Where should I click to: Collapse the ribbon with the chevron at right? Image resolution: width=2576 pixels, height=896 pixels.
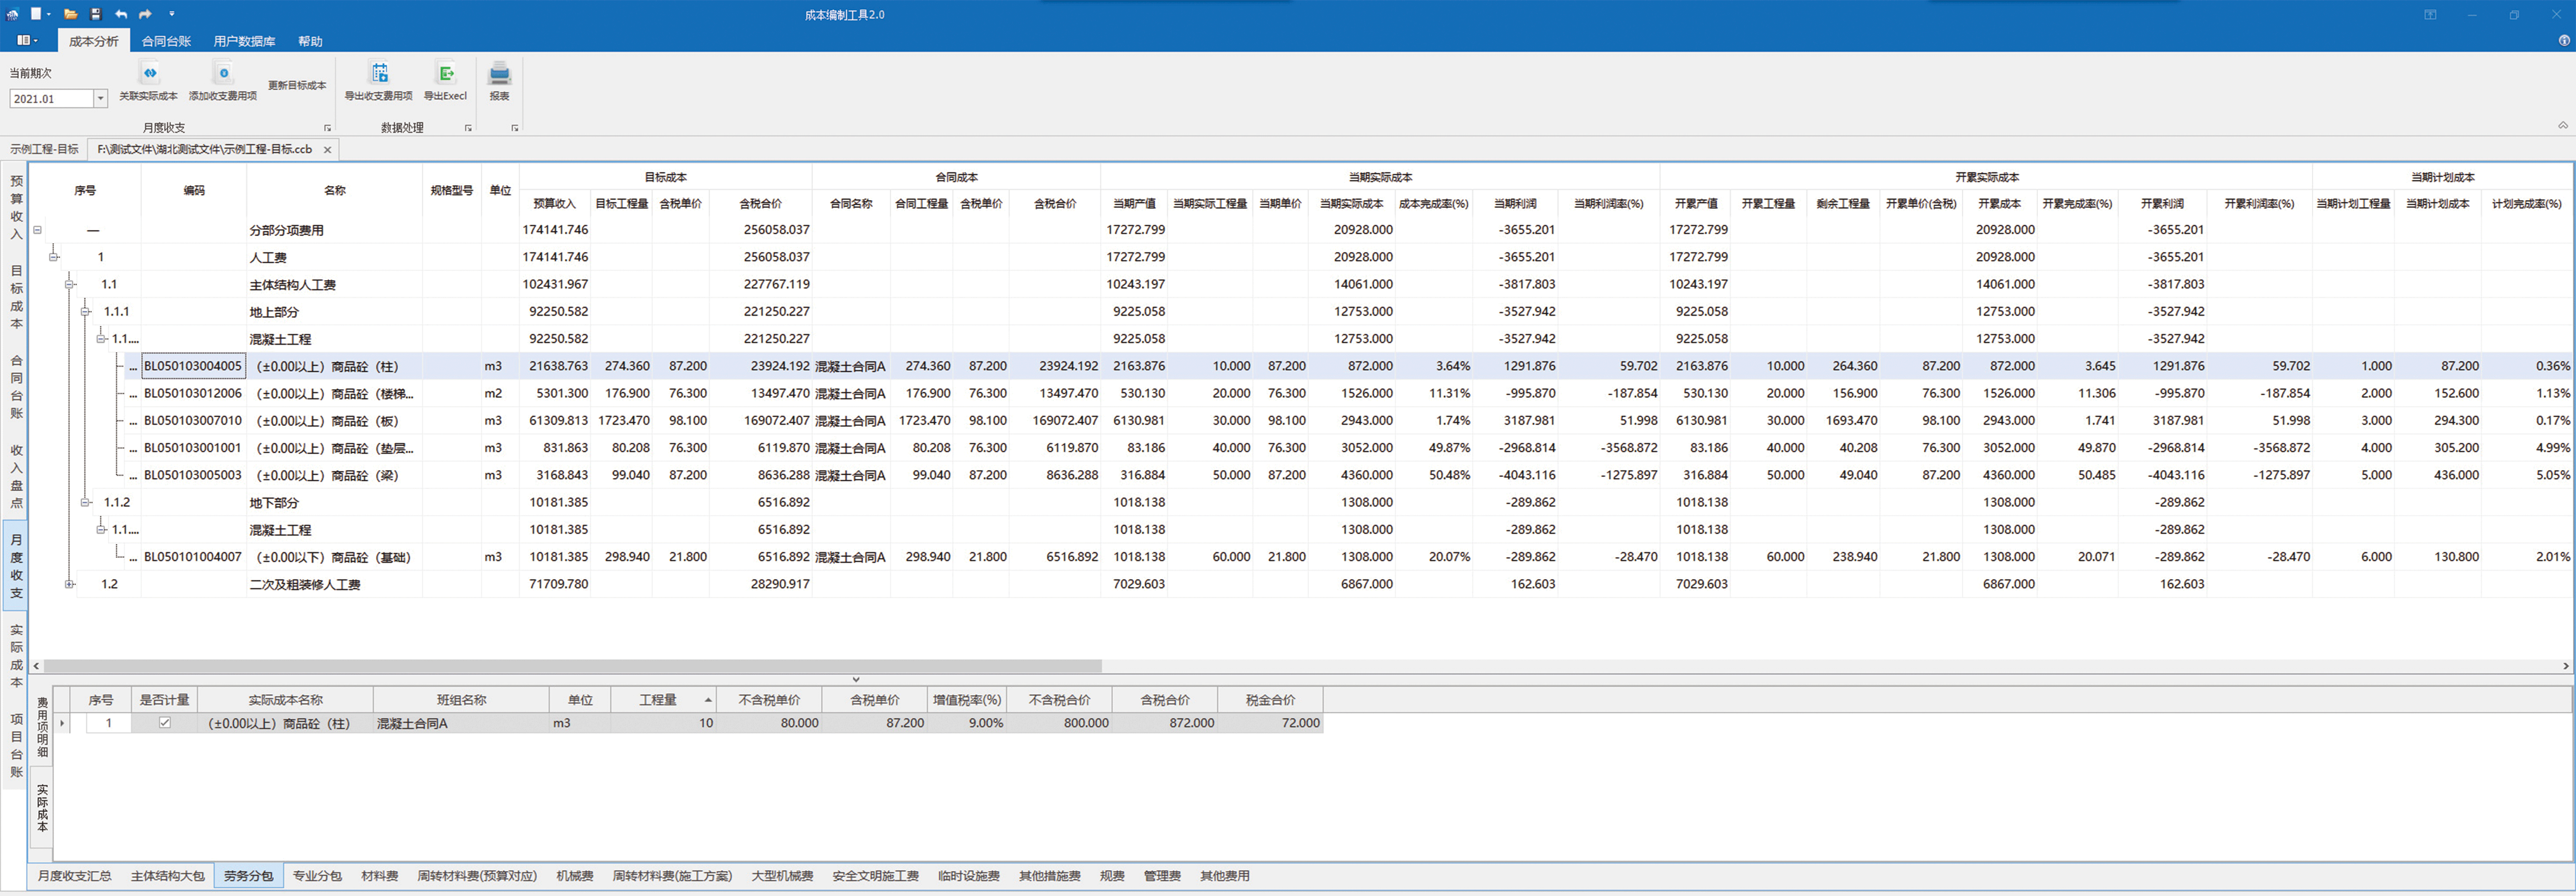(2562, 126)
